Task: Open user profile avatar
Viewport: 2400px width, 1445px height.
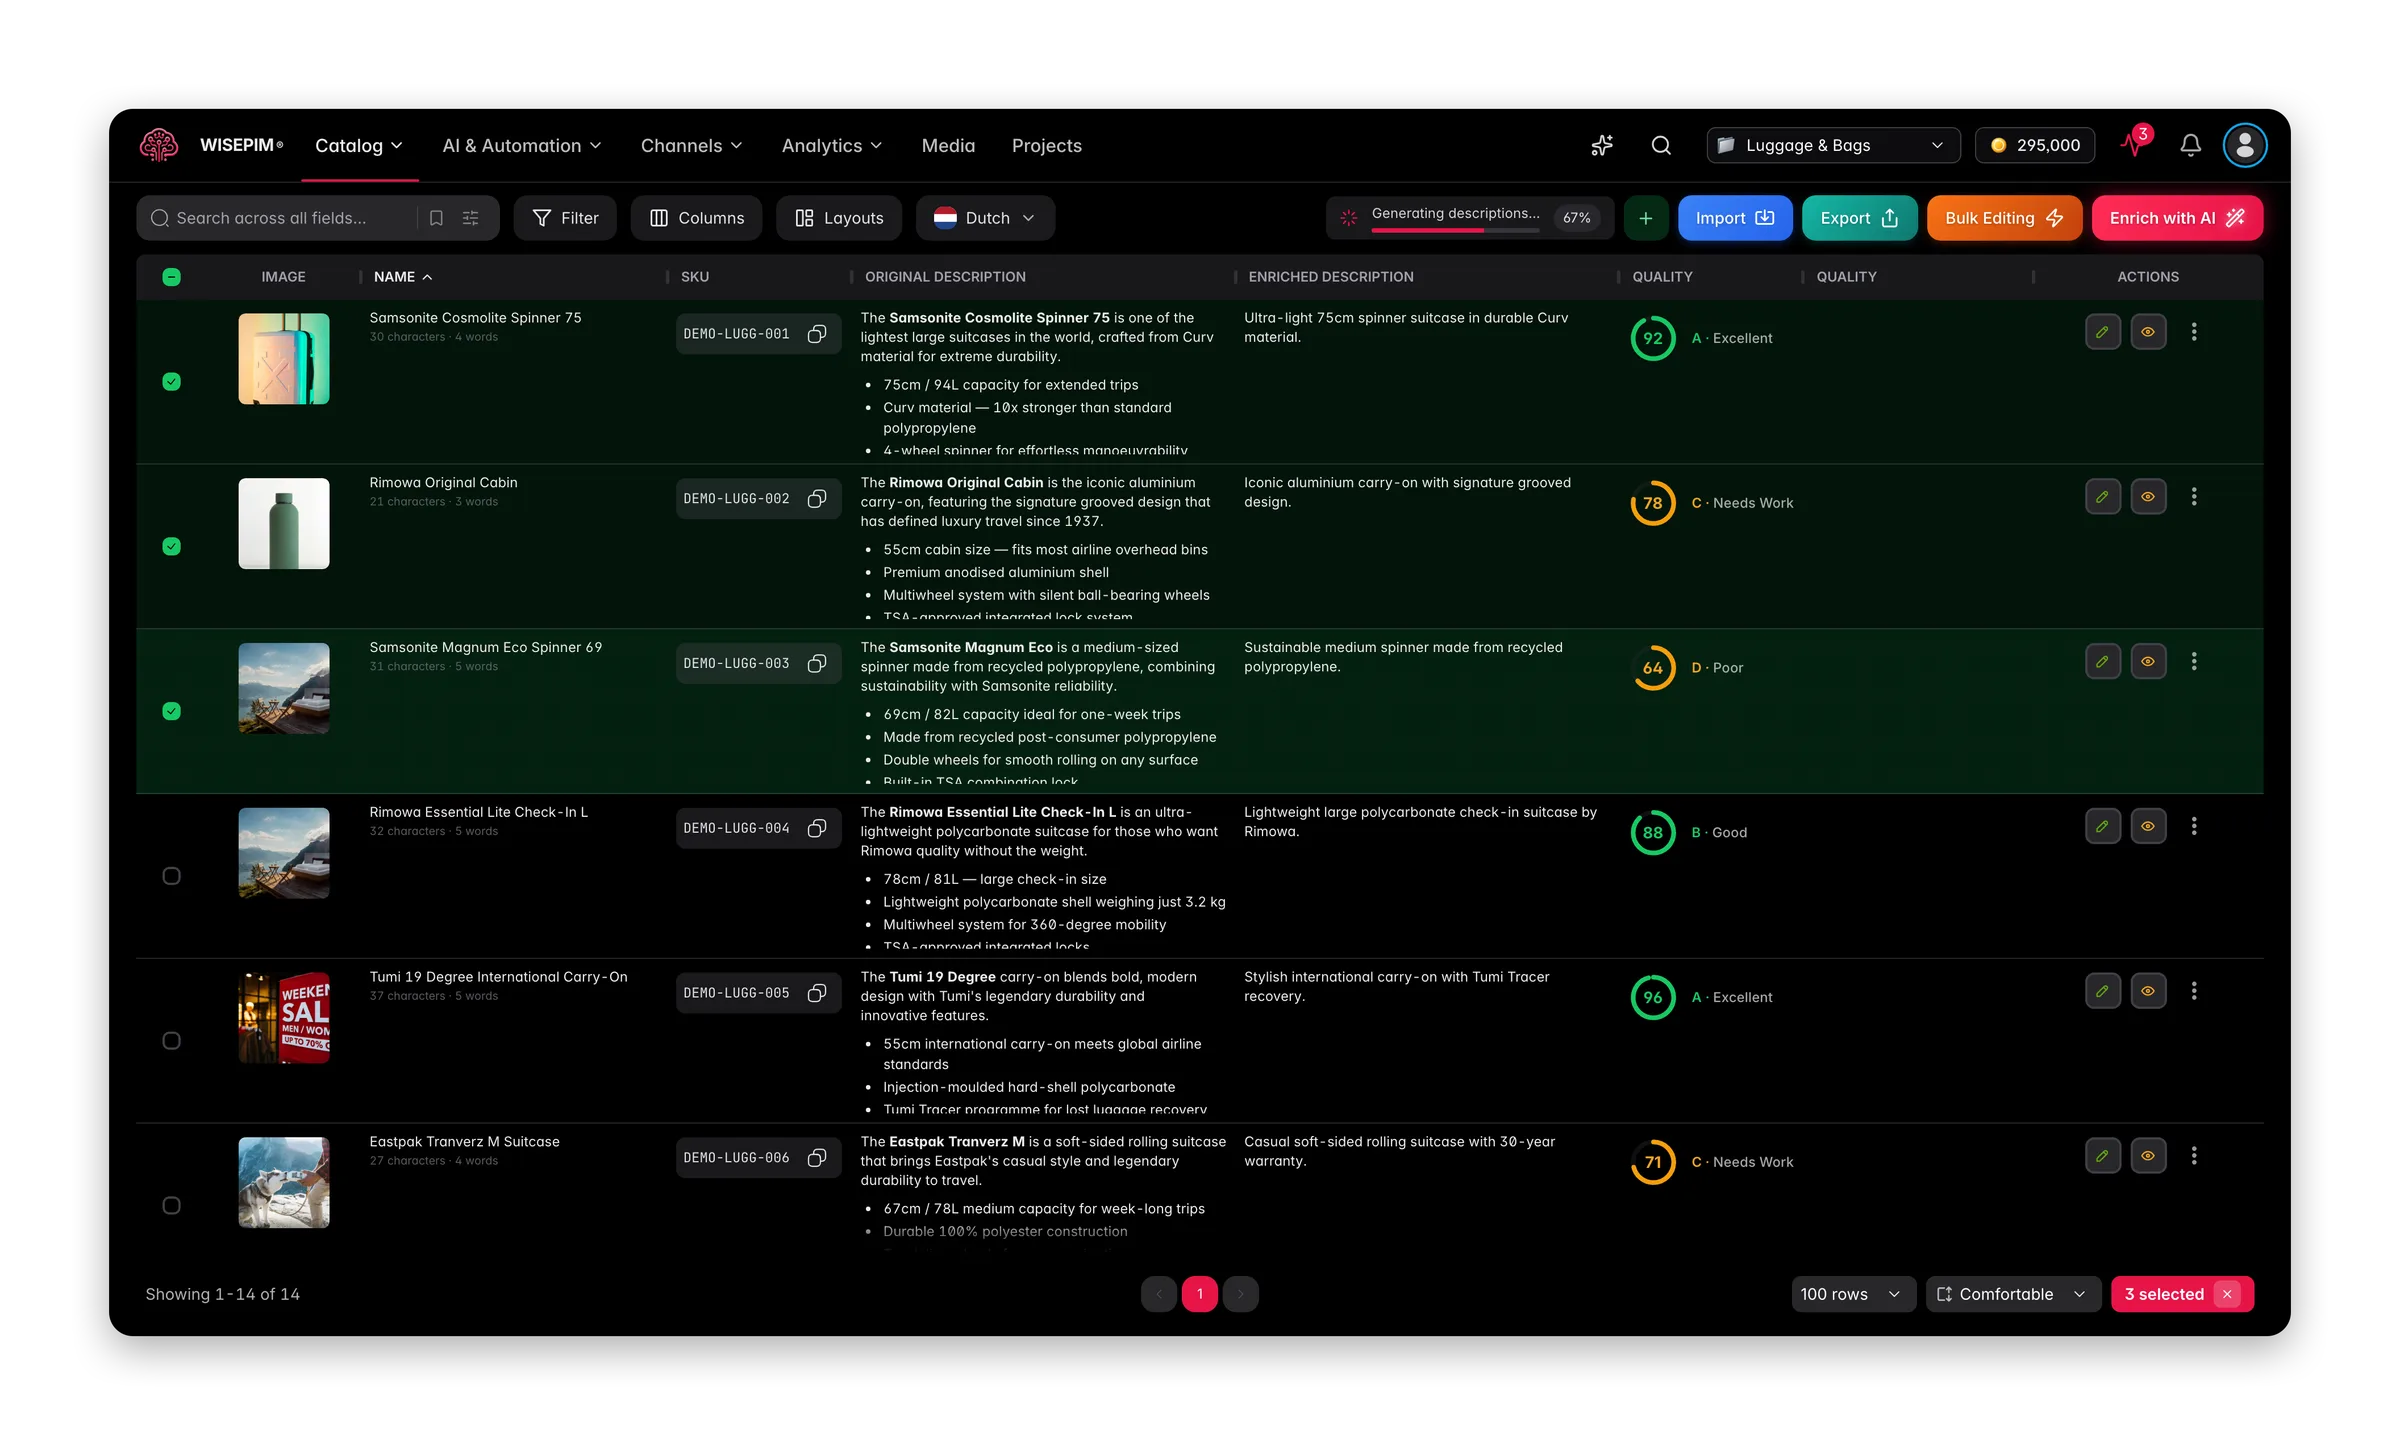Action: click(x=2244, y=145)
